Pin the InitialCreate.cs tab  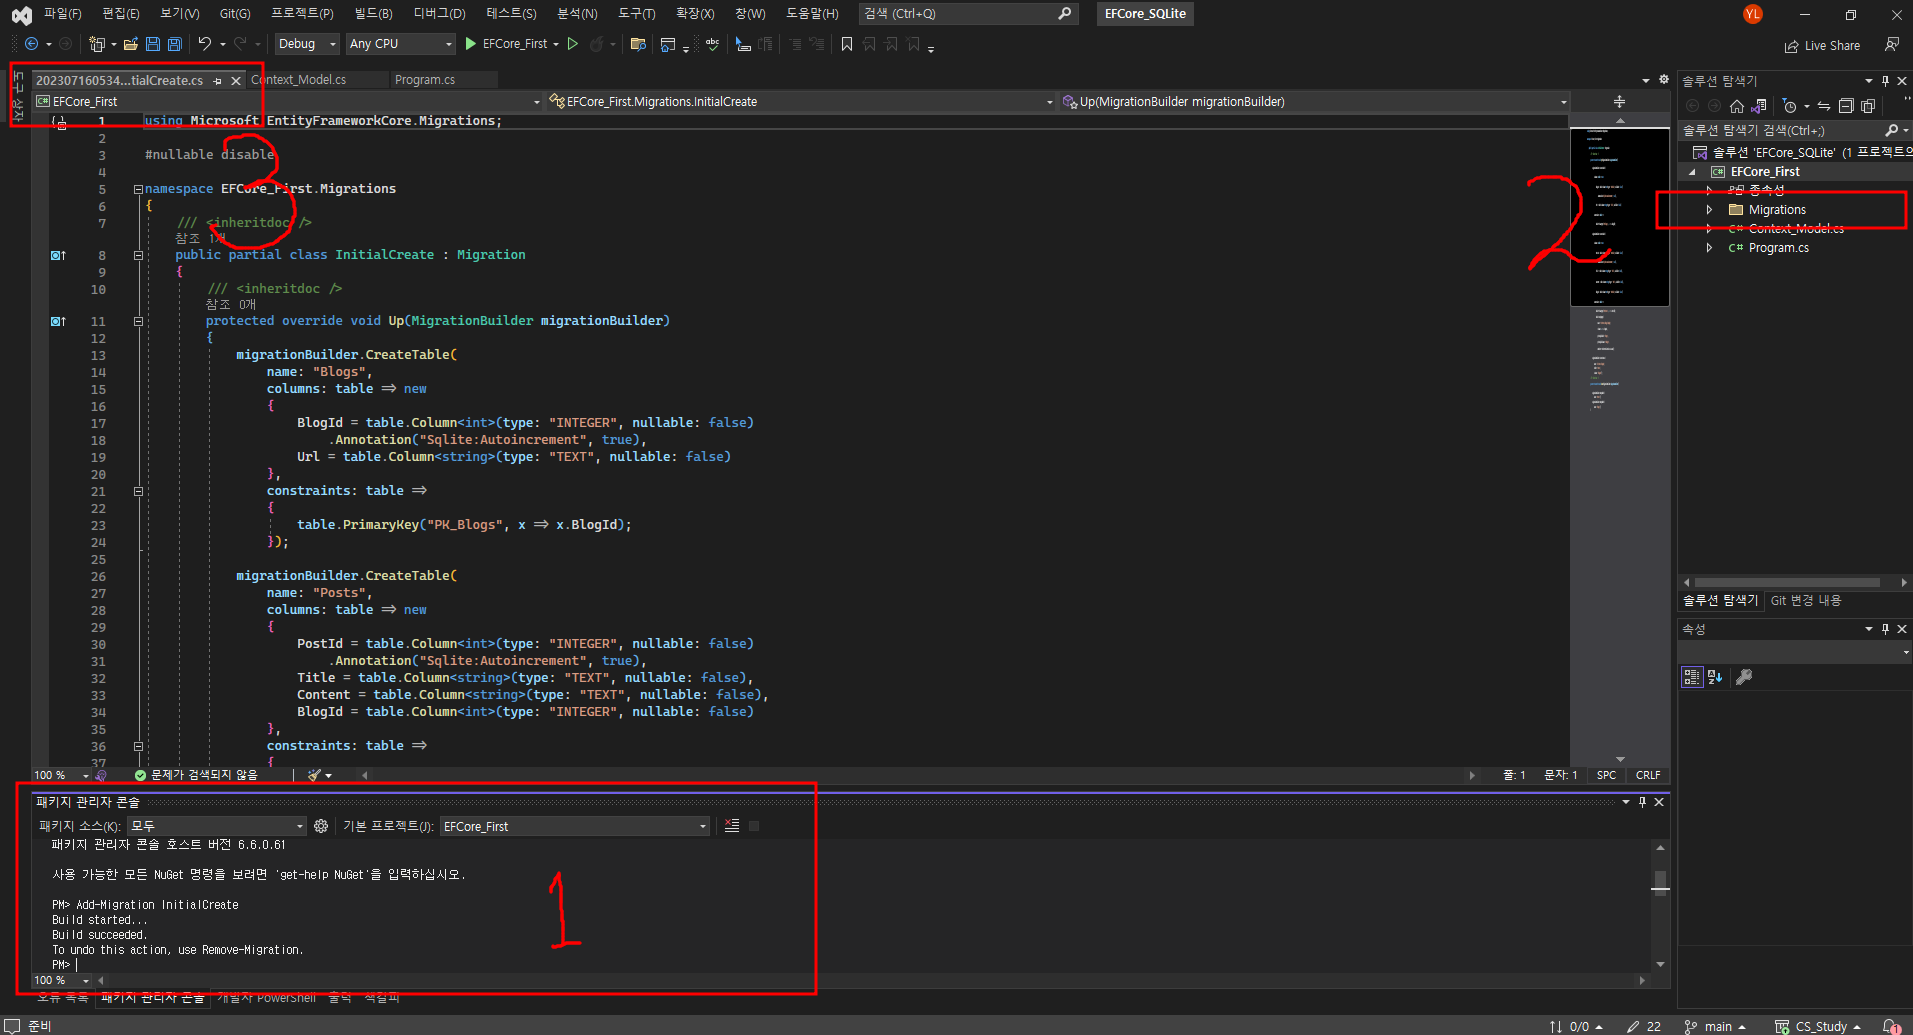(217, 81)
